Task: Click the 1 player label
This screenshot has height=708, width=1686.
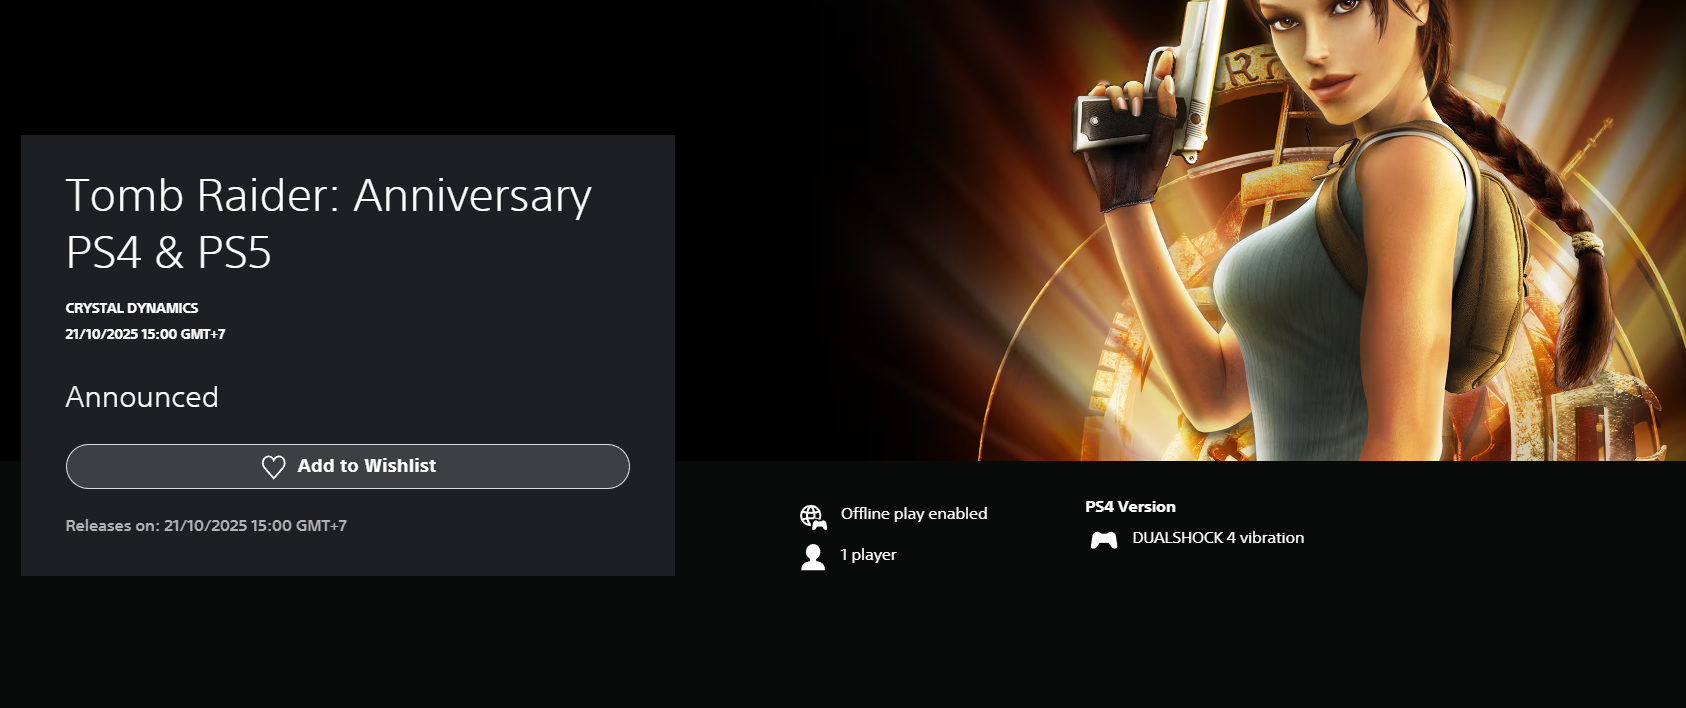Action: click(868, 554)
